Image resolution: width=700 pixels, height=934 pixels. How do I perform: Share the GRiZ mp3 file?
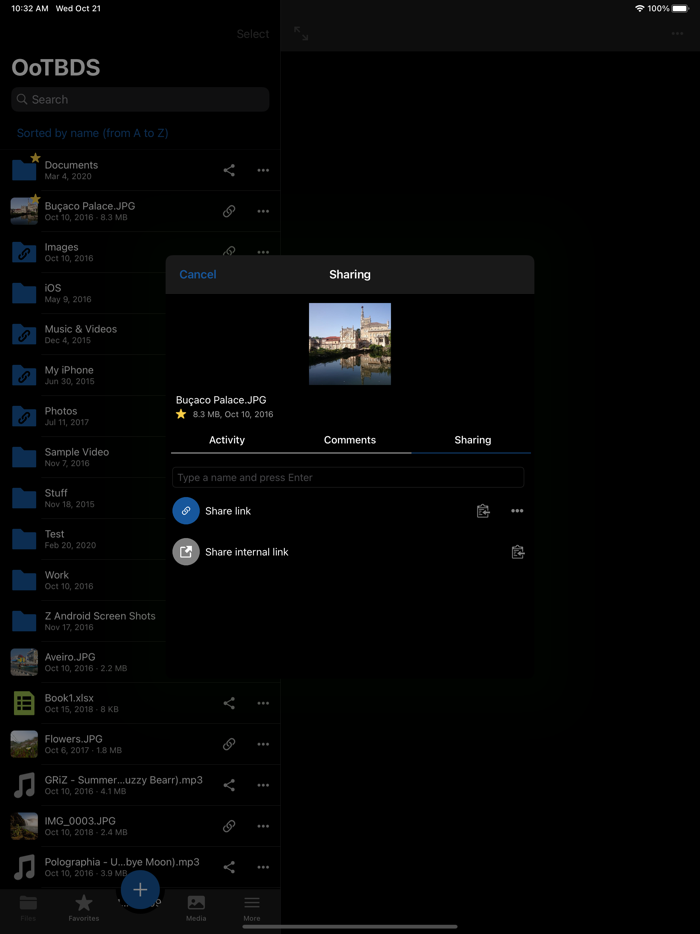(229, 785)
